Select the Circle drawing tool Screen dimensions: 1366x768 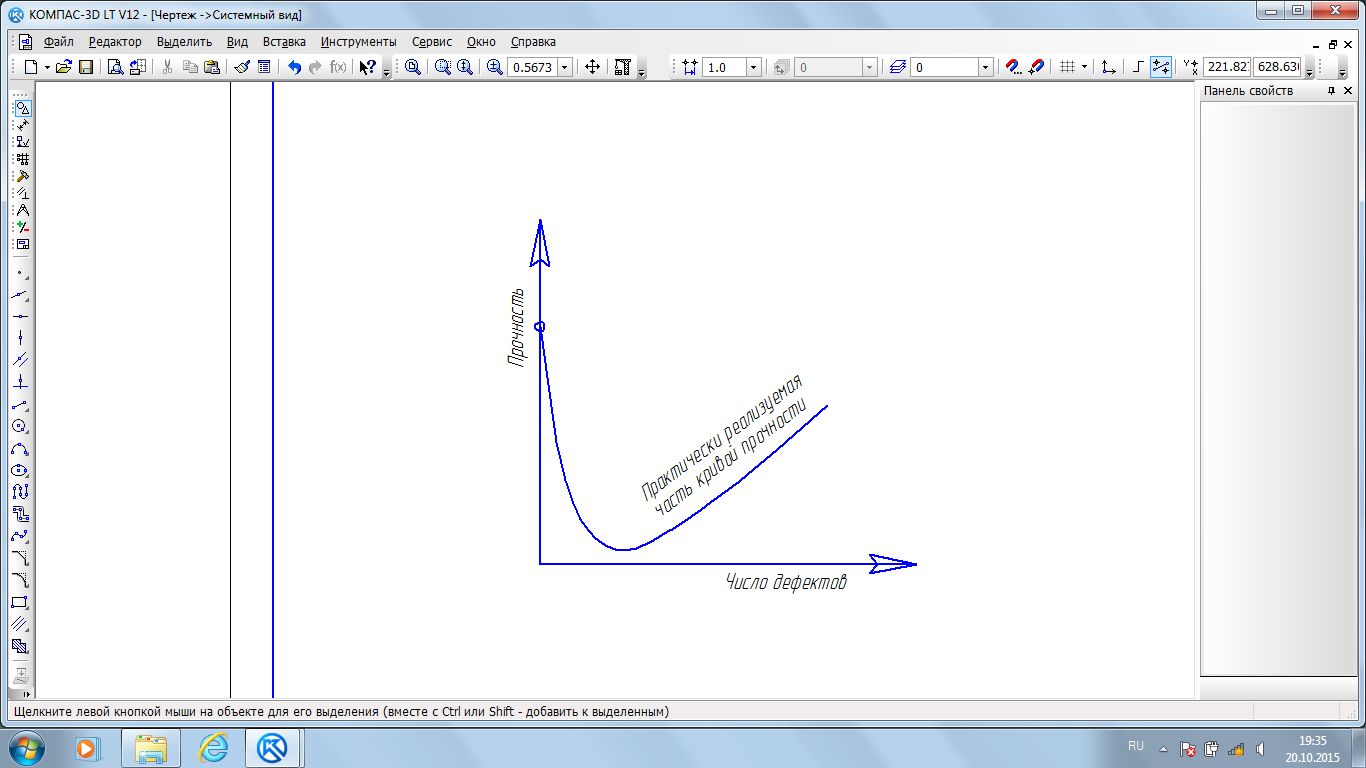(x=20, y=426)
